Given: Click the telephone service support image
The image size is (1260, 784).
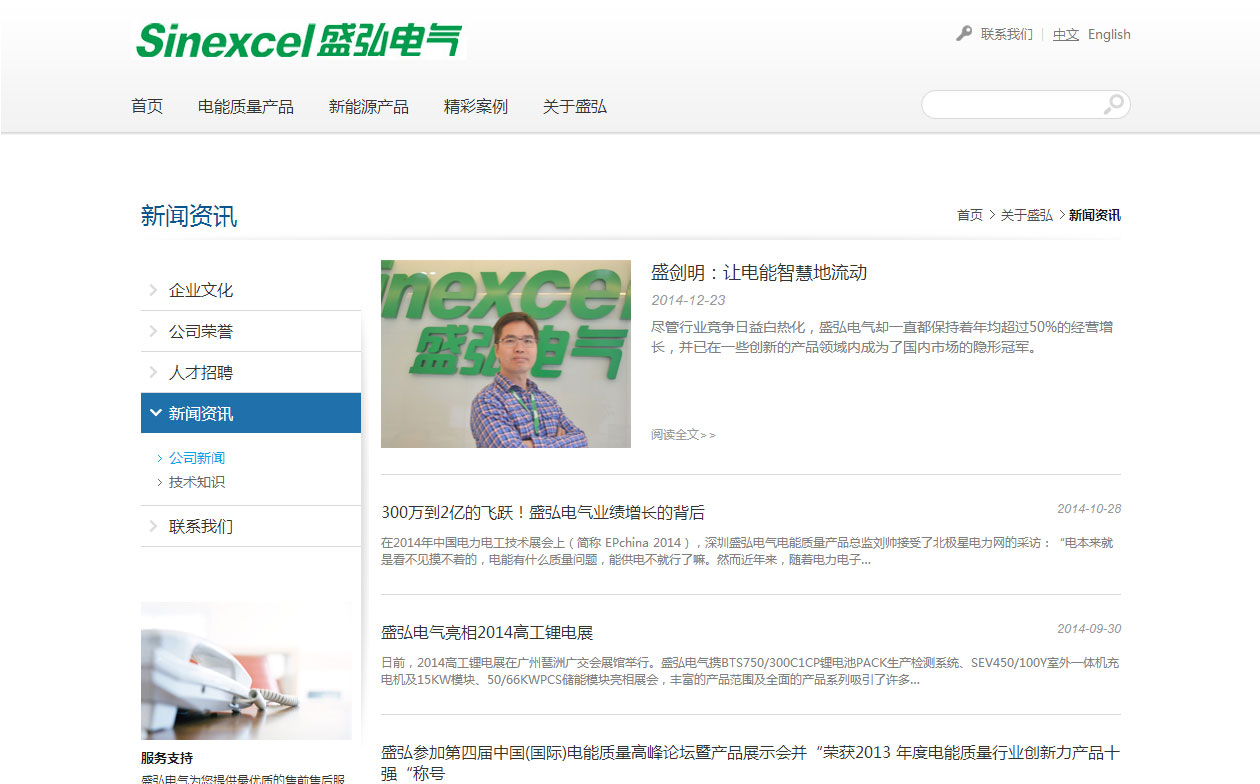Looking at the screenshot, I should (x=246, y=670).
